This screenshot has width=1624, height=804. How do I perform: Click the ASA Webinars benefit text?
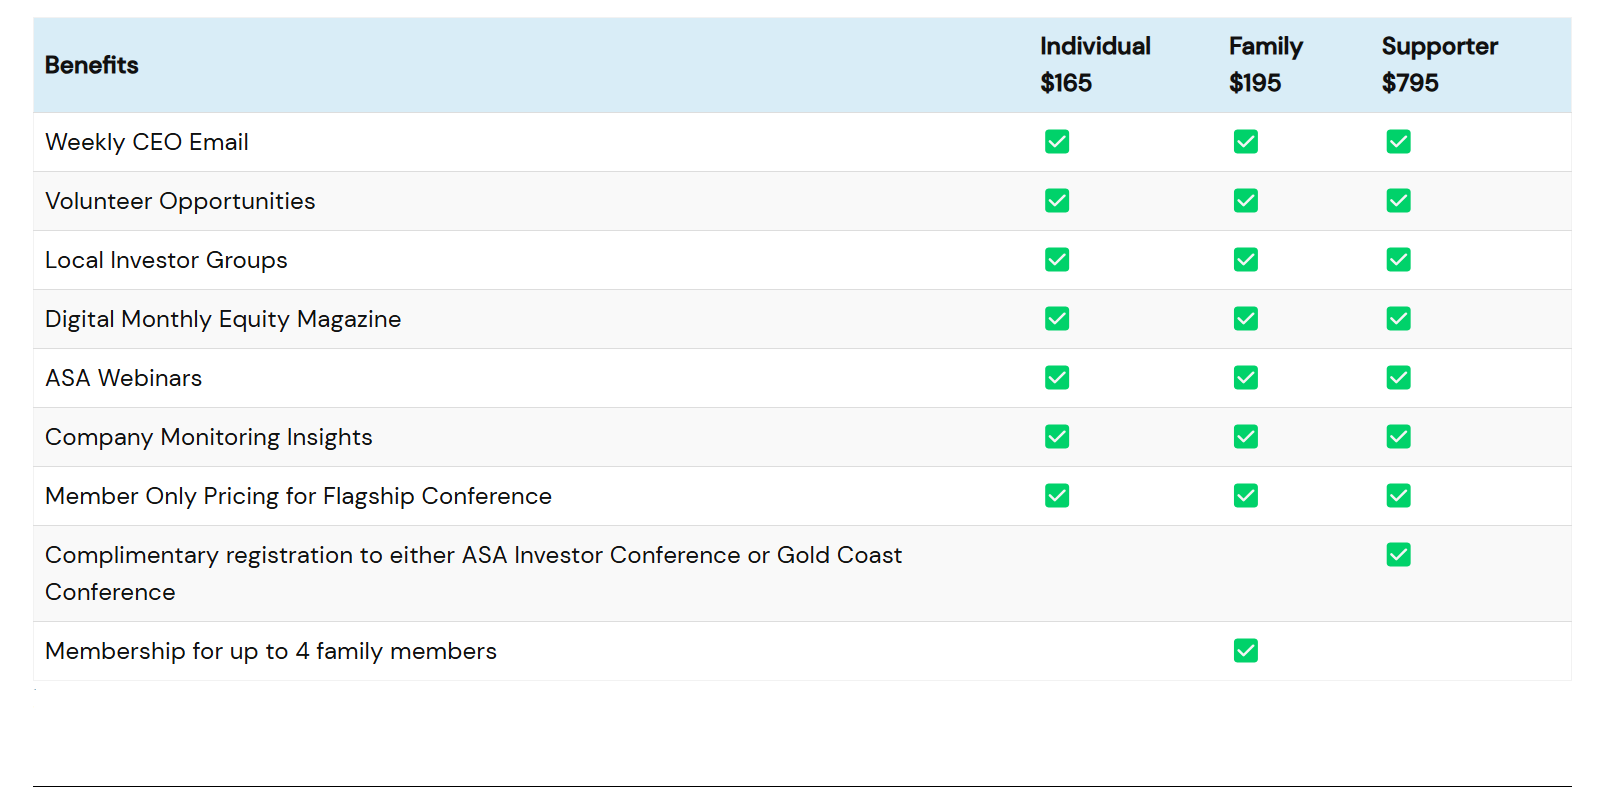click(x=124, y=378)
